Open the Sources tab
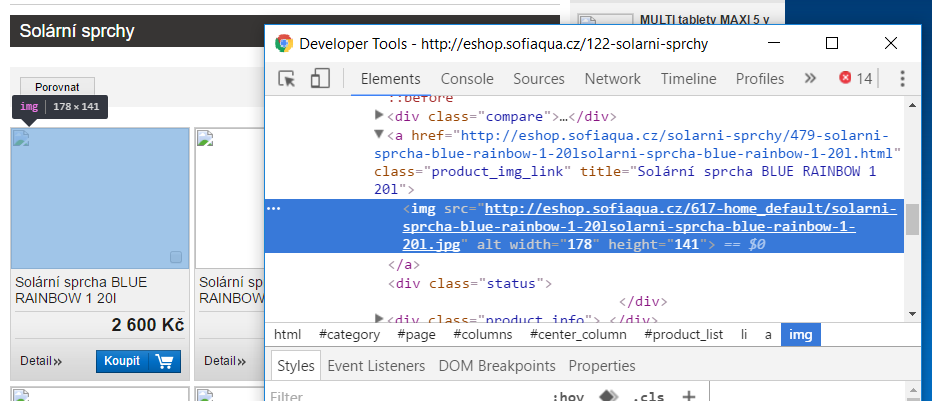The width and height of the screenshot is (932, 401). pos(539,79)
